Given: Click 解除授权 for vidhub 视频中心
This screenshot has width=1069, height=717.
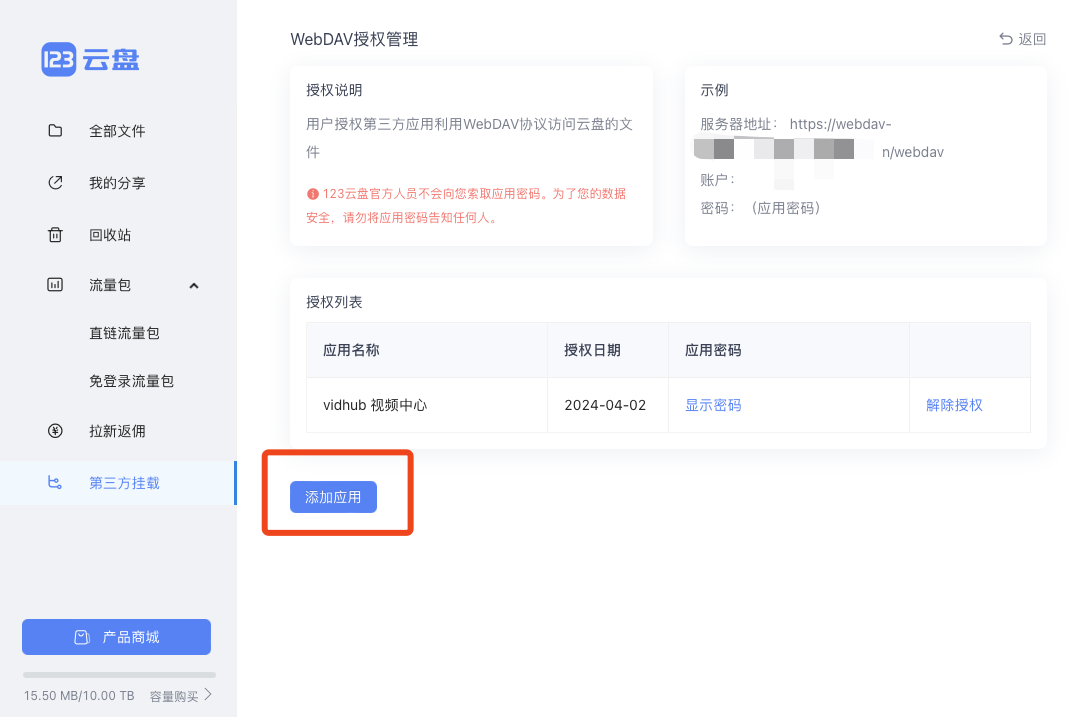Looking at the screenshot, I should 954,405.
